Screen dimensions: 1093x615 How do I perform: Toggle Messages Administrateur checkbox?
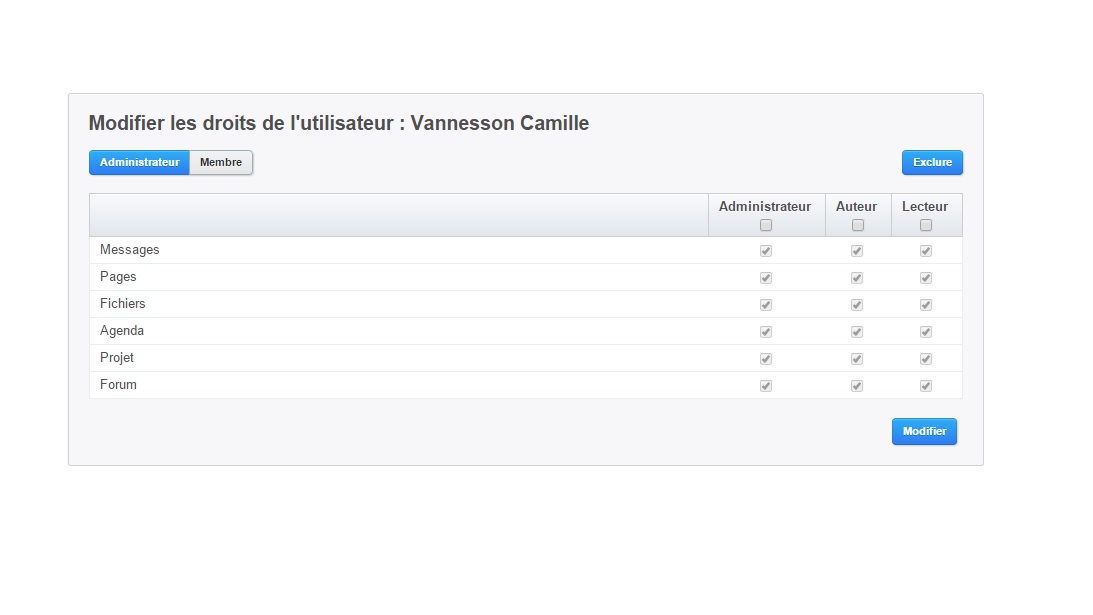tap(766, 251)
